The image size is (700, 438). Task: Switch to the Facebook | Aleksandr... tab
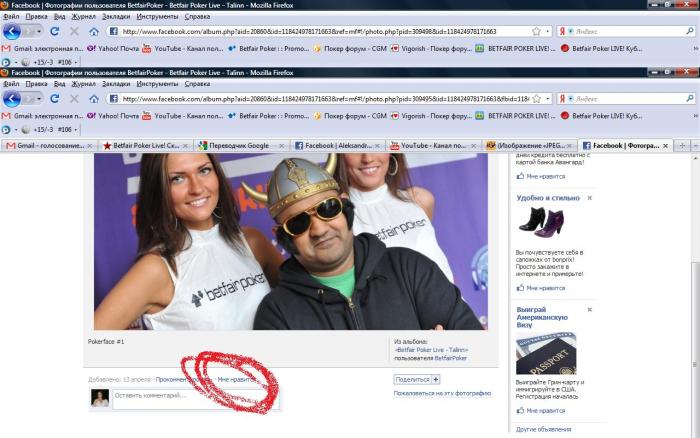click(x=337, y=146)
